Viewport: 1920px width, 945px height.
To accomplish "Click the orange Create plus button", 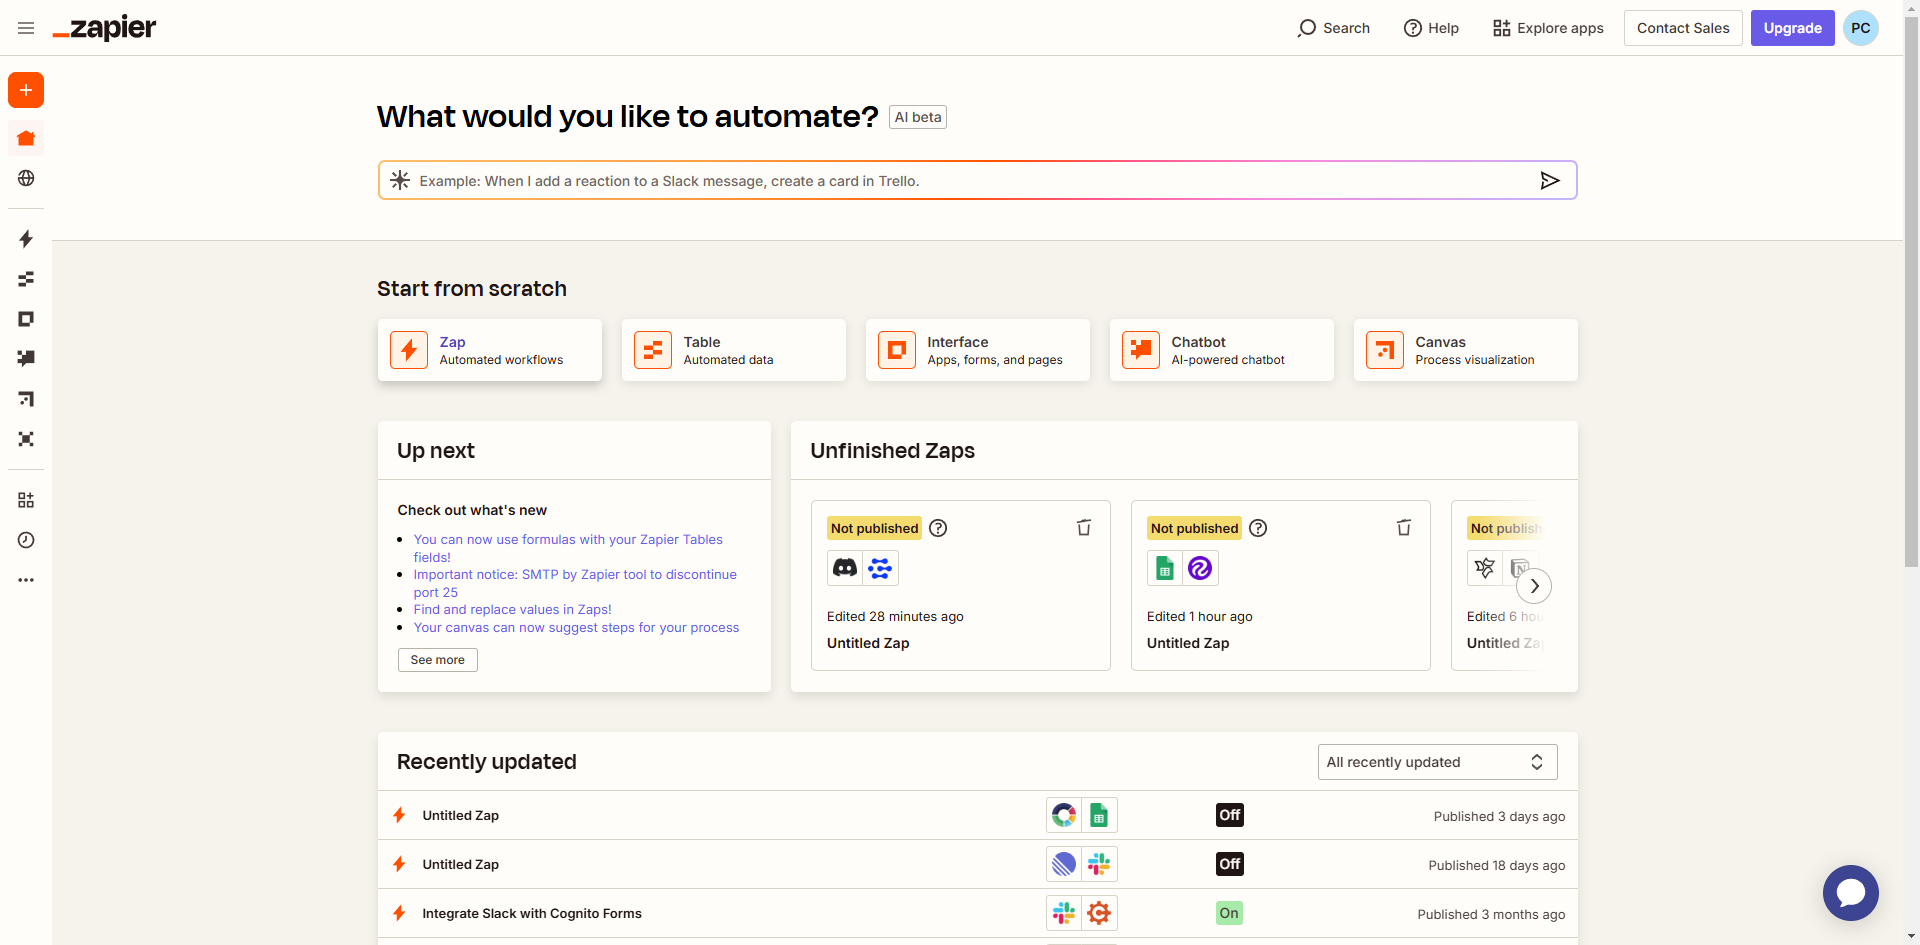I will click(x=26, y=90).
